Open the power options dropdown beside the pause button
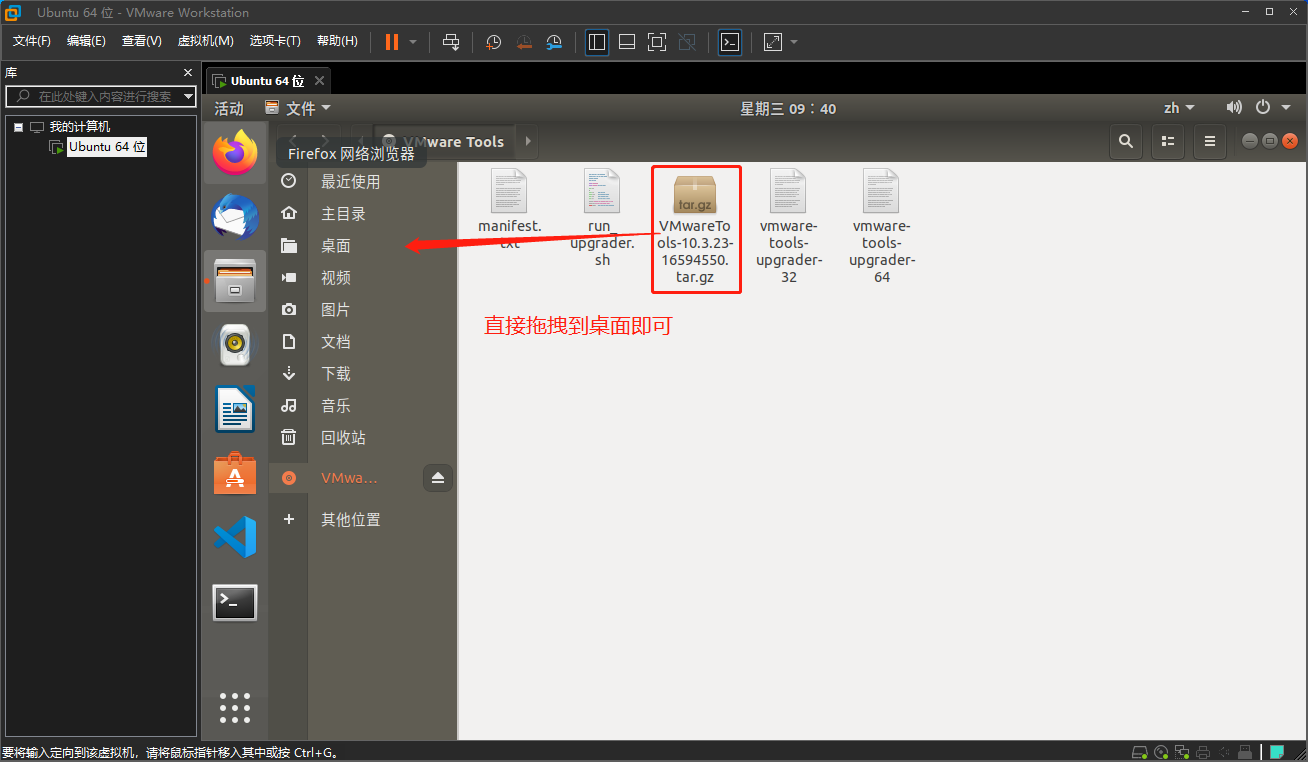Image resolution: width=1308 pixels, height=762 pixels. 412,42
